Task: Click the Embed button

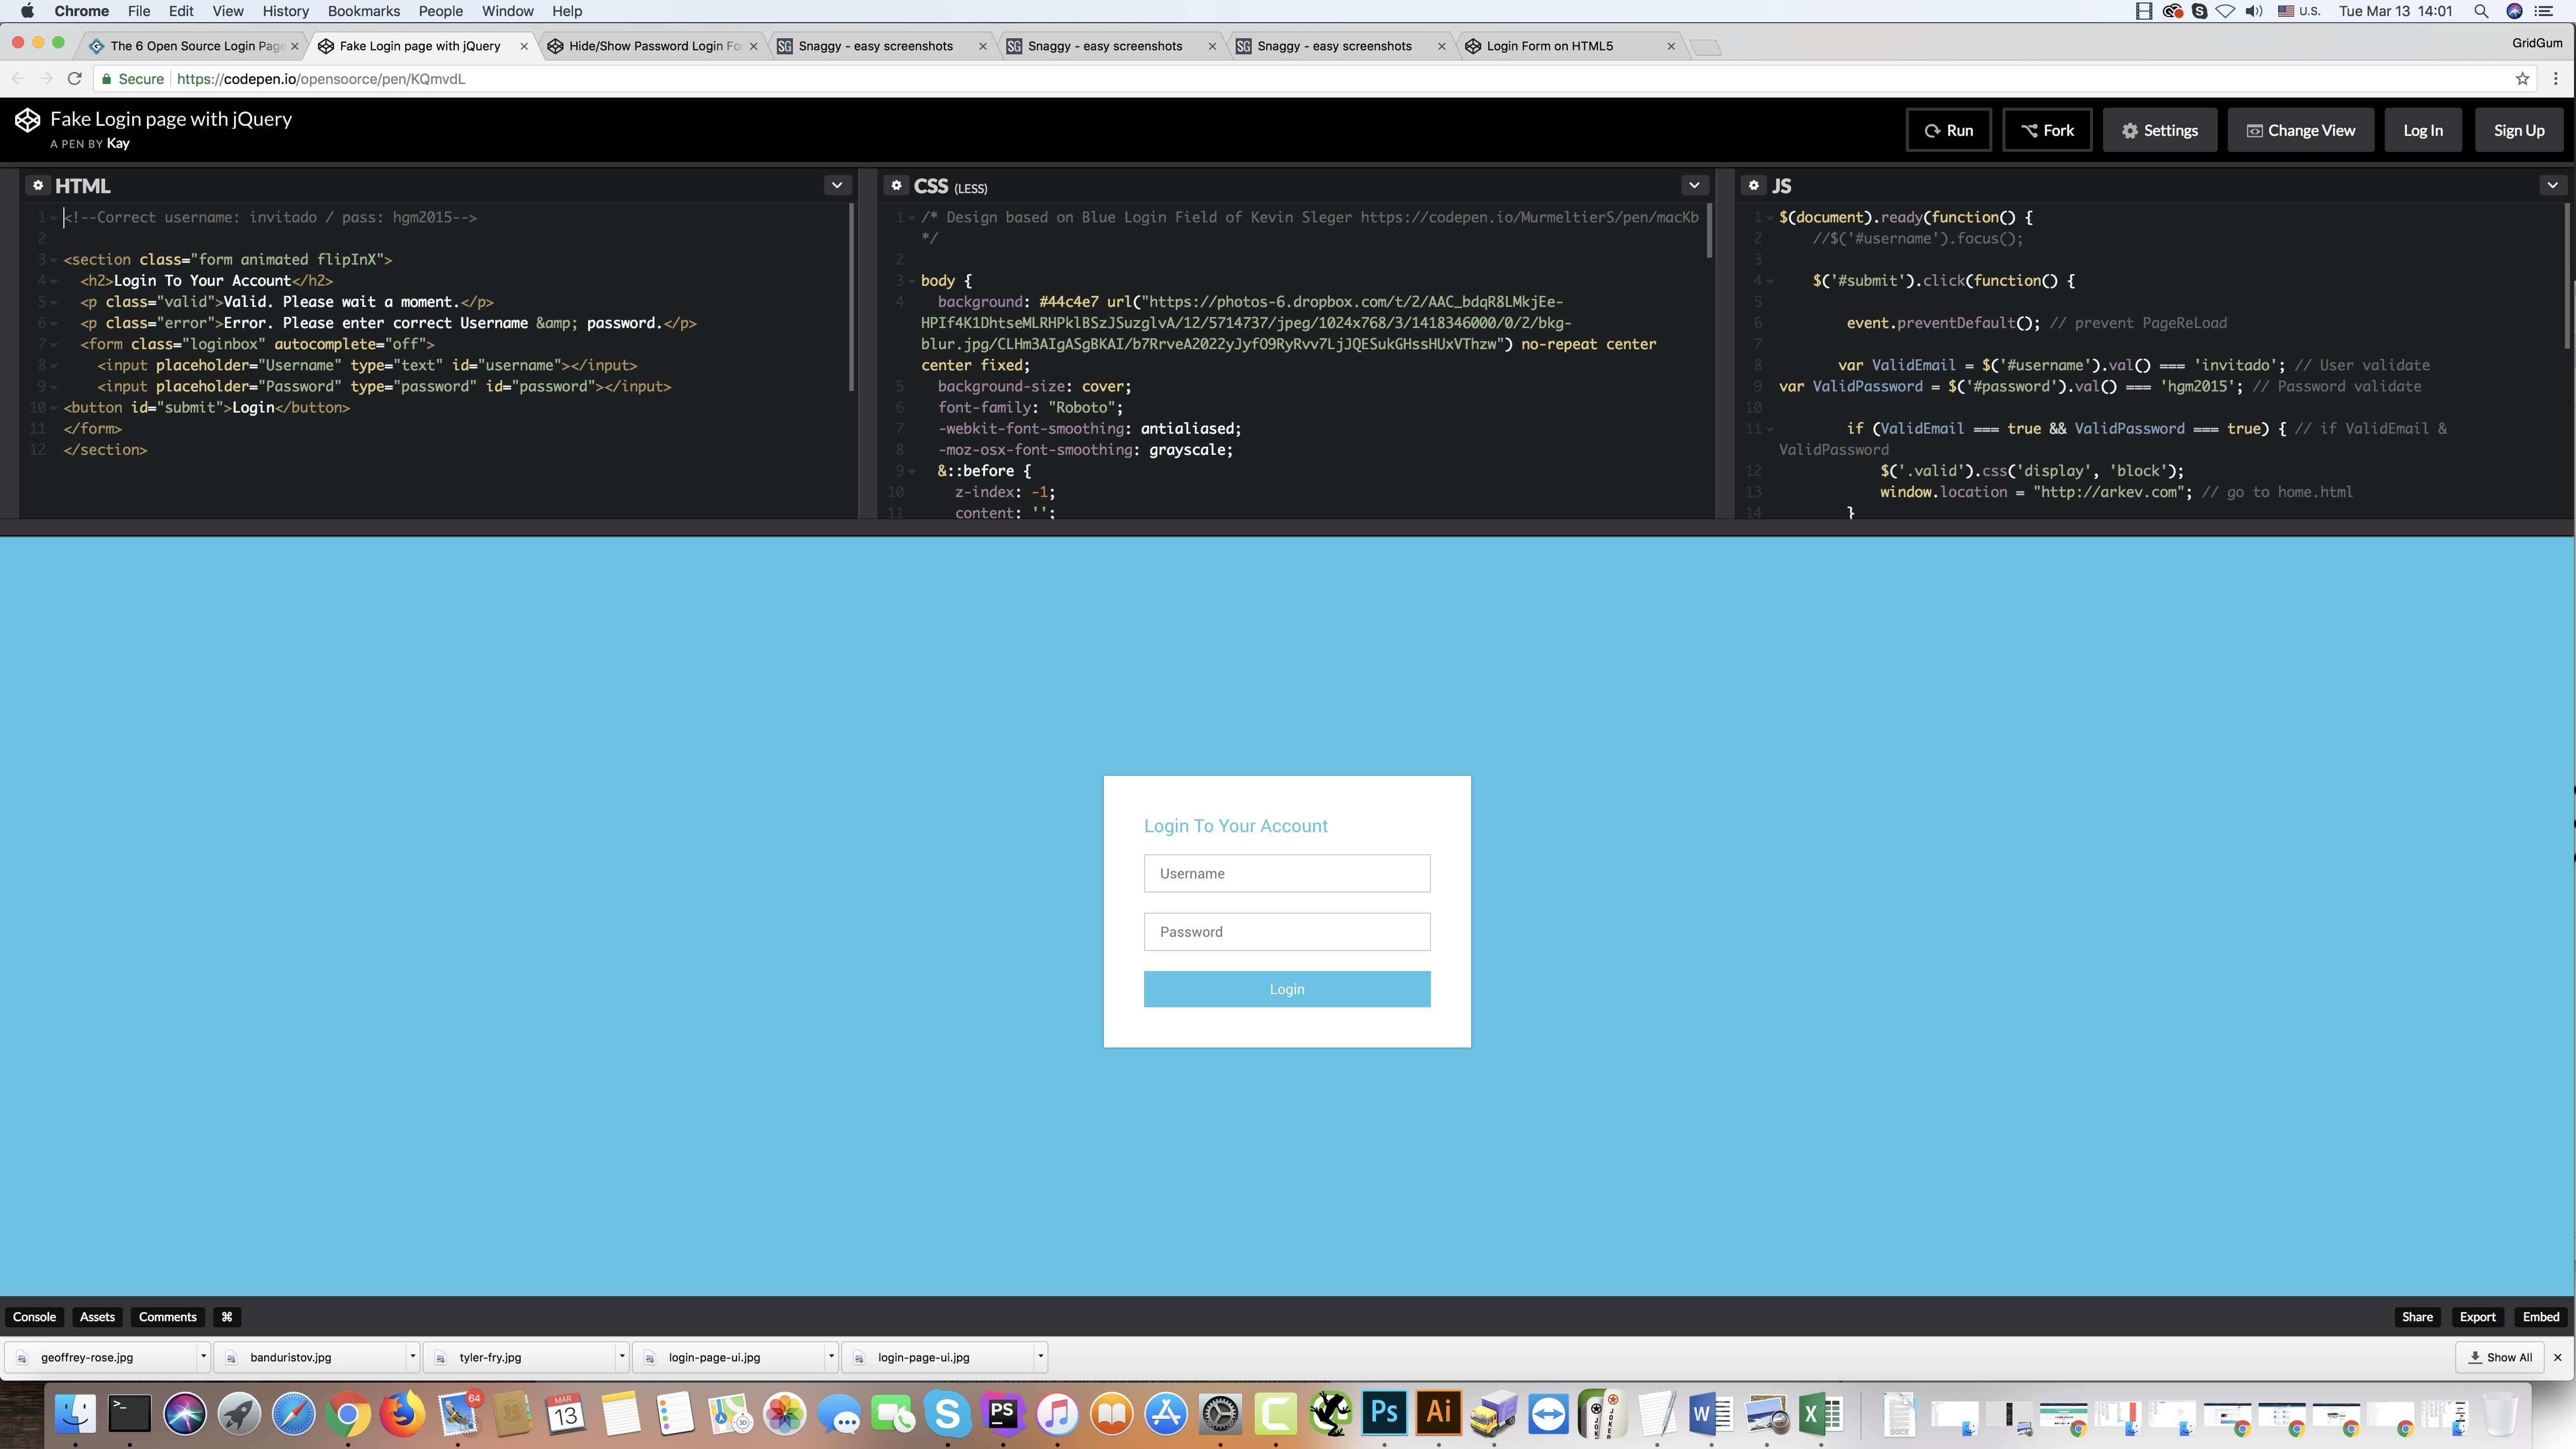Action: (2541, 1317)
